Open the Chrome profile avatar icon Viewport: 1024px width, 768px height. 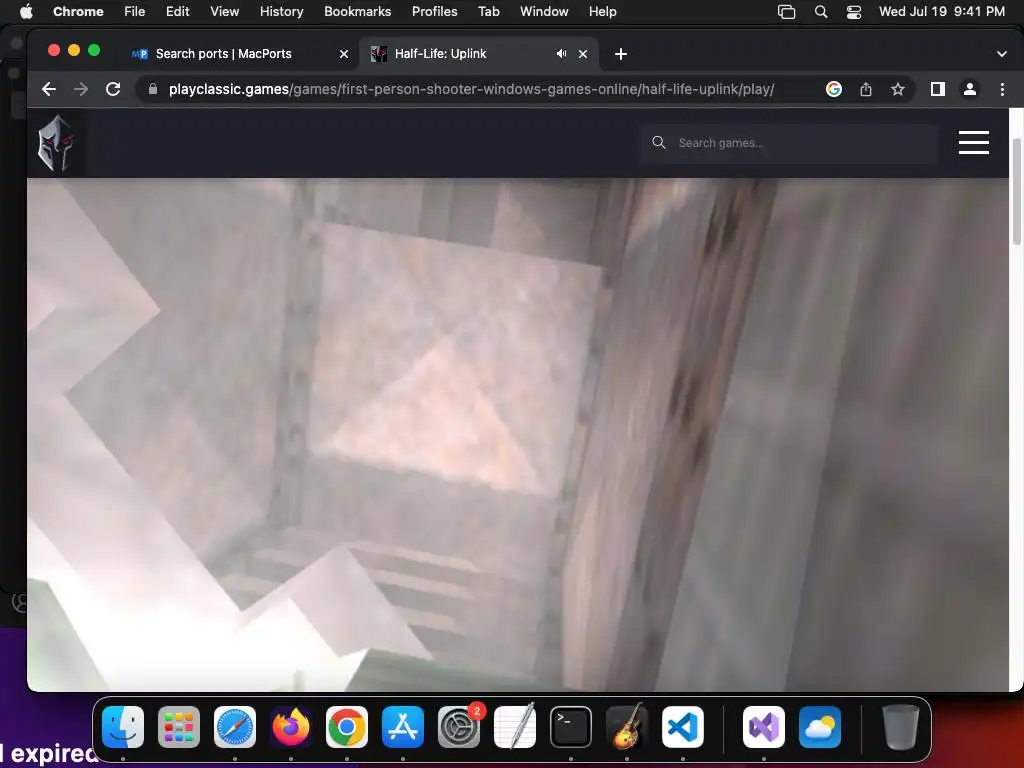tap(970, 89)
